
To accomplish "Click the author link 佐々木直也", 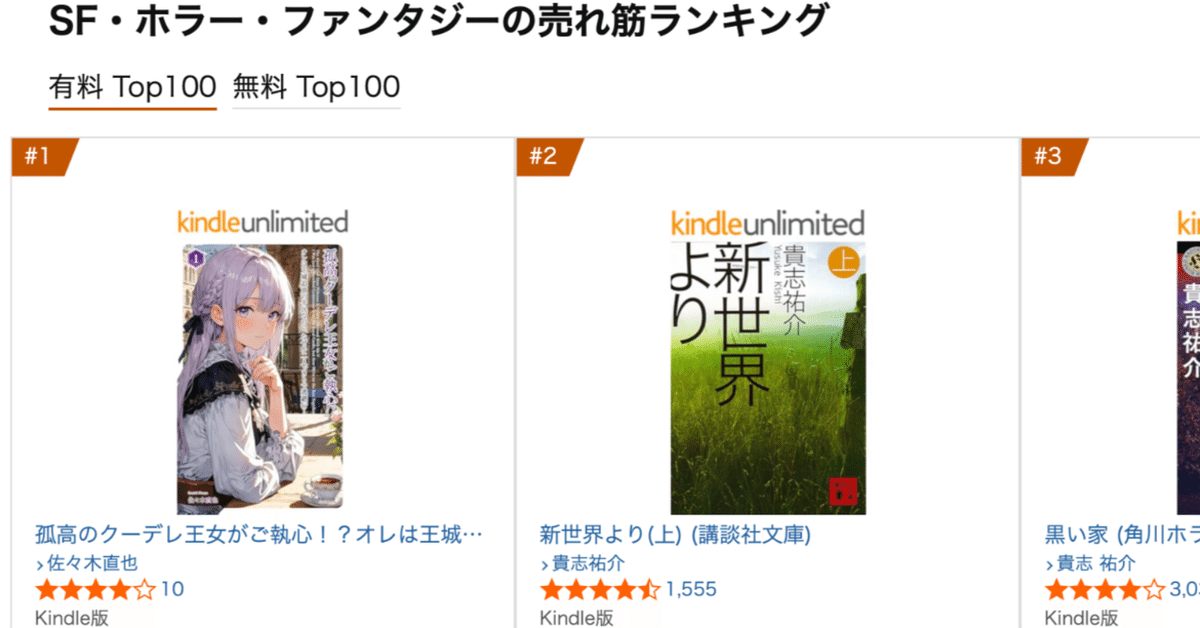I will pos(90,563).
